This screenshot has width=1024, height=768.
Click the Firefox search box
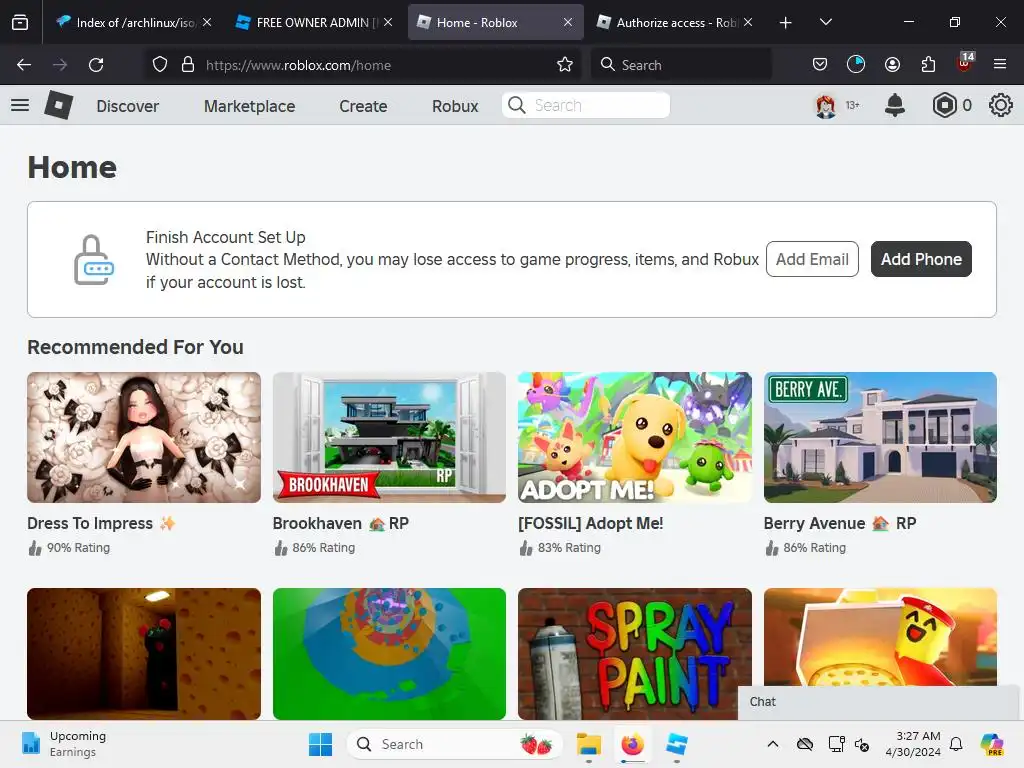pos(681,65)
